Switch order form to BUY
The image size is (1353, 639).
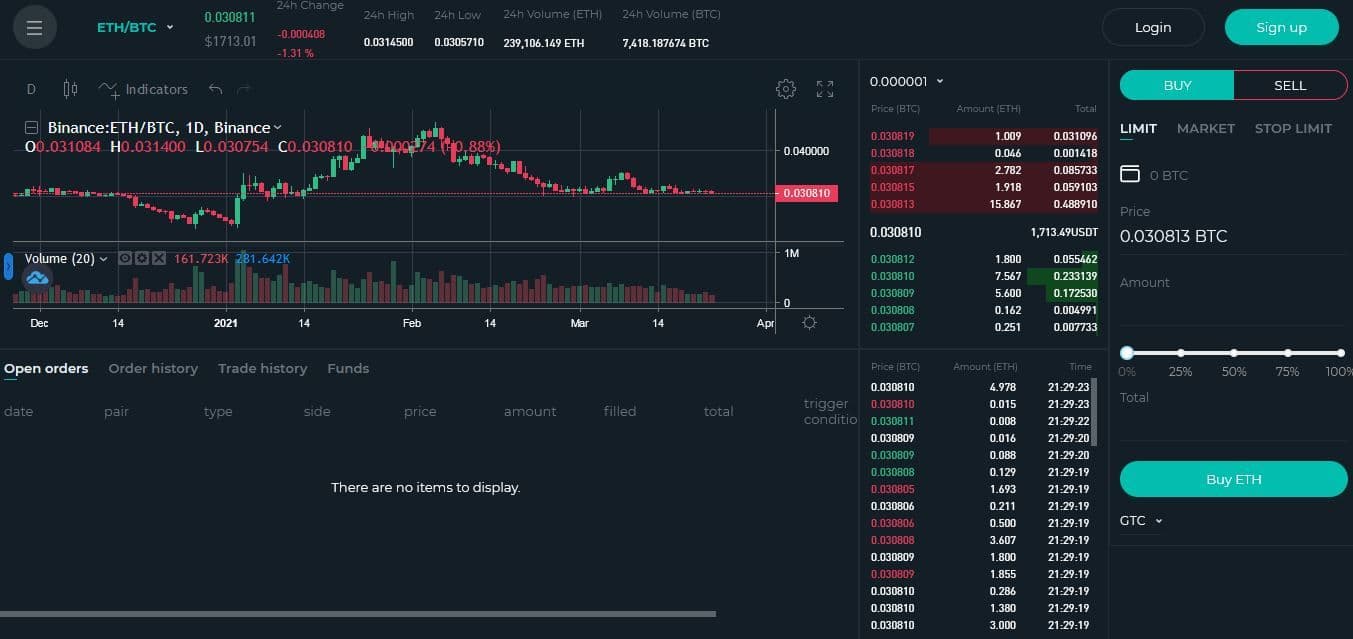pos(1177,85)
